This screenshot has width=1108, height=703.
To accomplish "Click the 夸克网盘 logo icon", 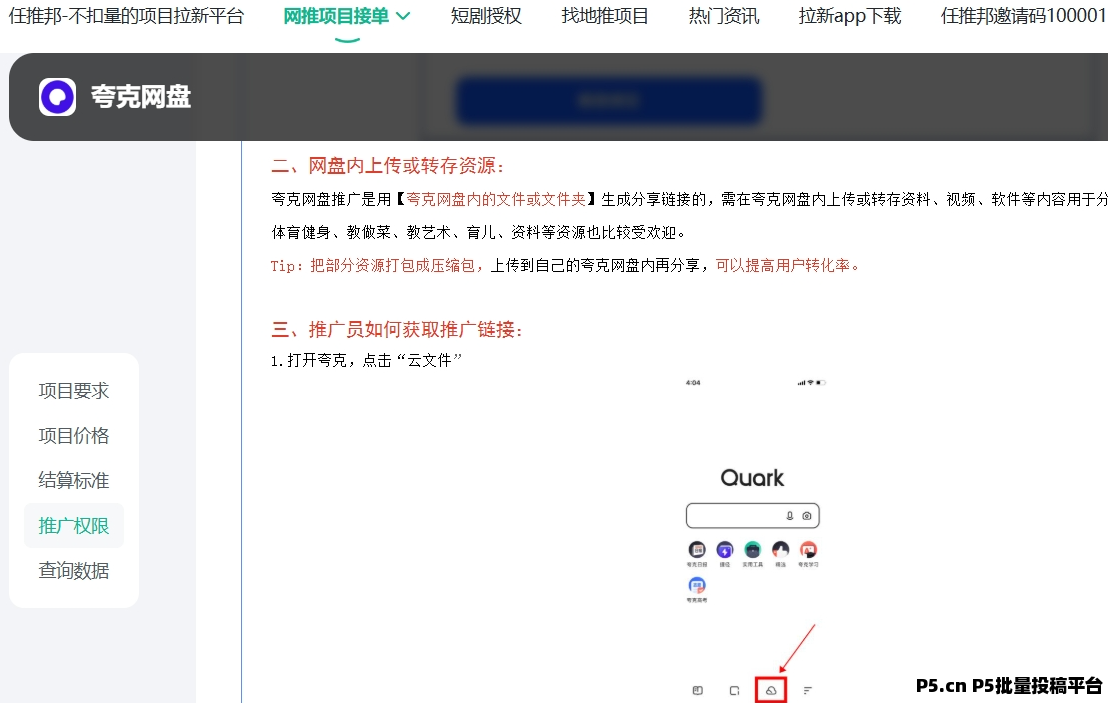I will coord(58,97).
